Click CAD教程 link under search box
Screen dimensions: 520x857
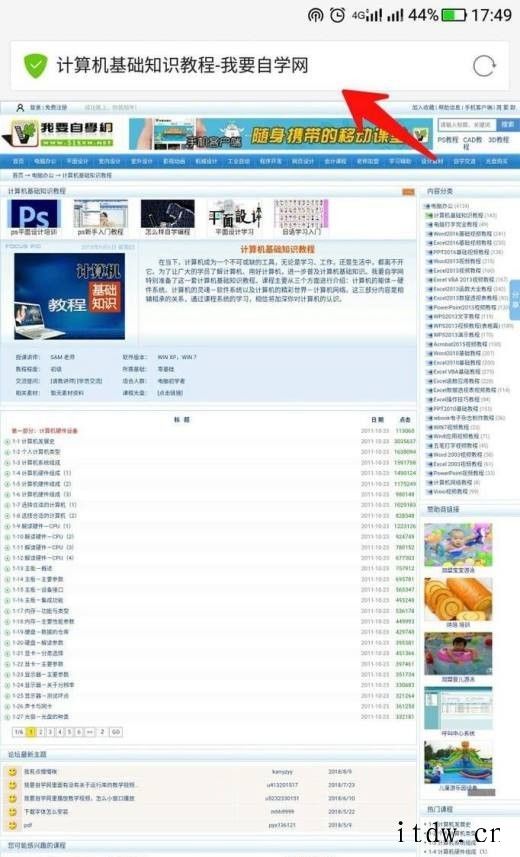[472, 143]
